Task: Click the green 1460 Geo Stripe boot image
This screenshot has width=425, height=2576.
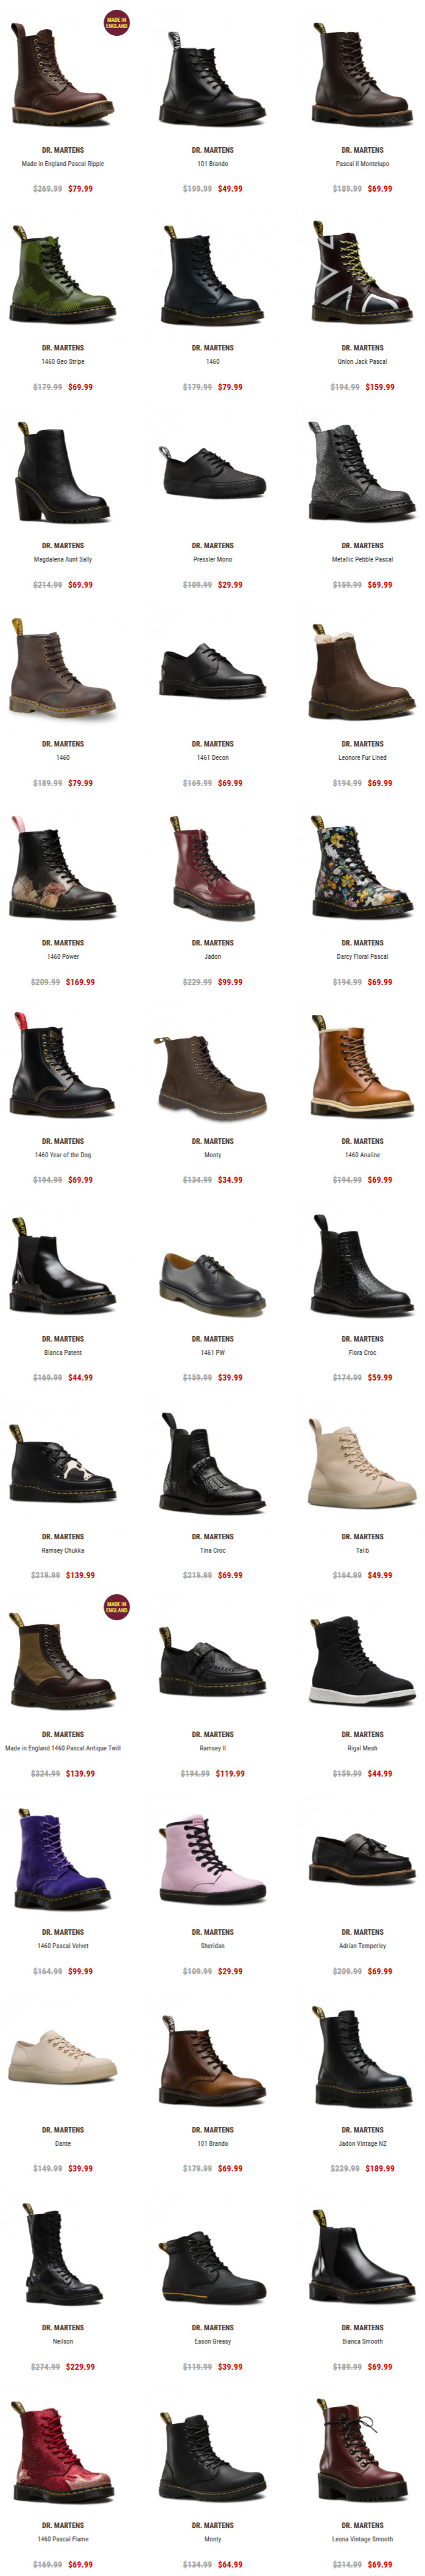Action: point(62,273)
